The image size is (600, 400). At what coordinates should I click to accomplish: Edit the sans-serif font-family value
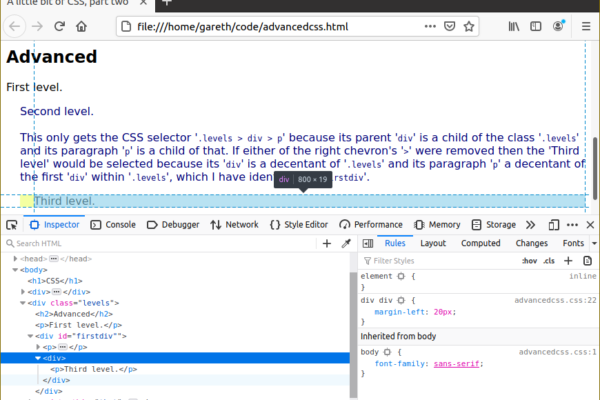(x=456, y=364)
